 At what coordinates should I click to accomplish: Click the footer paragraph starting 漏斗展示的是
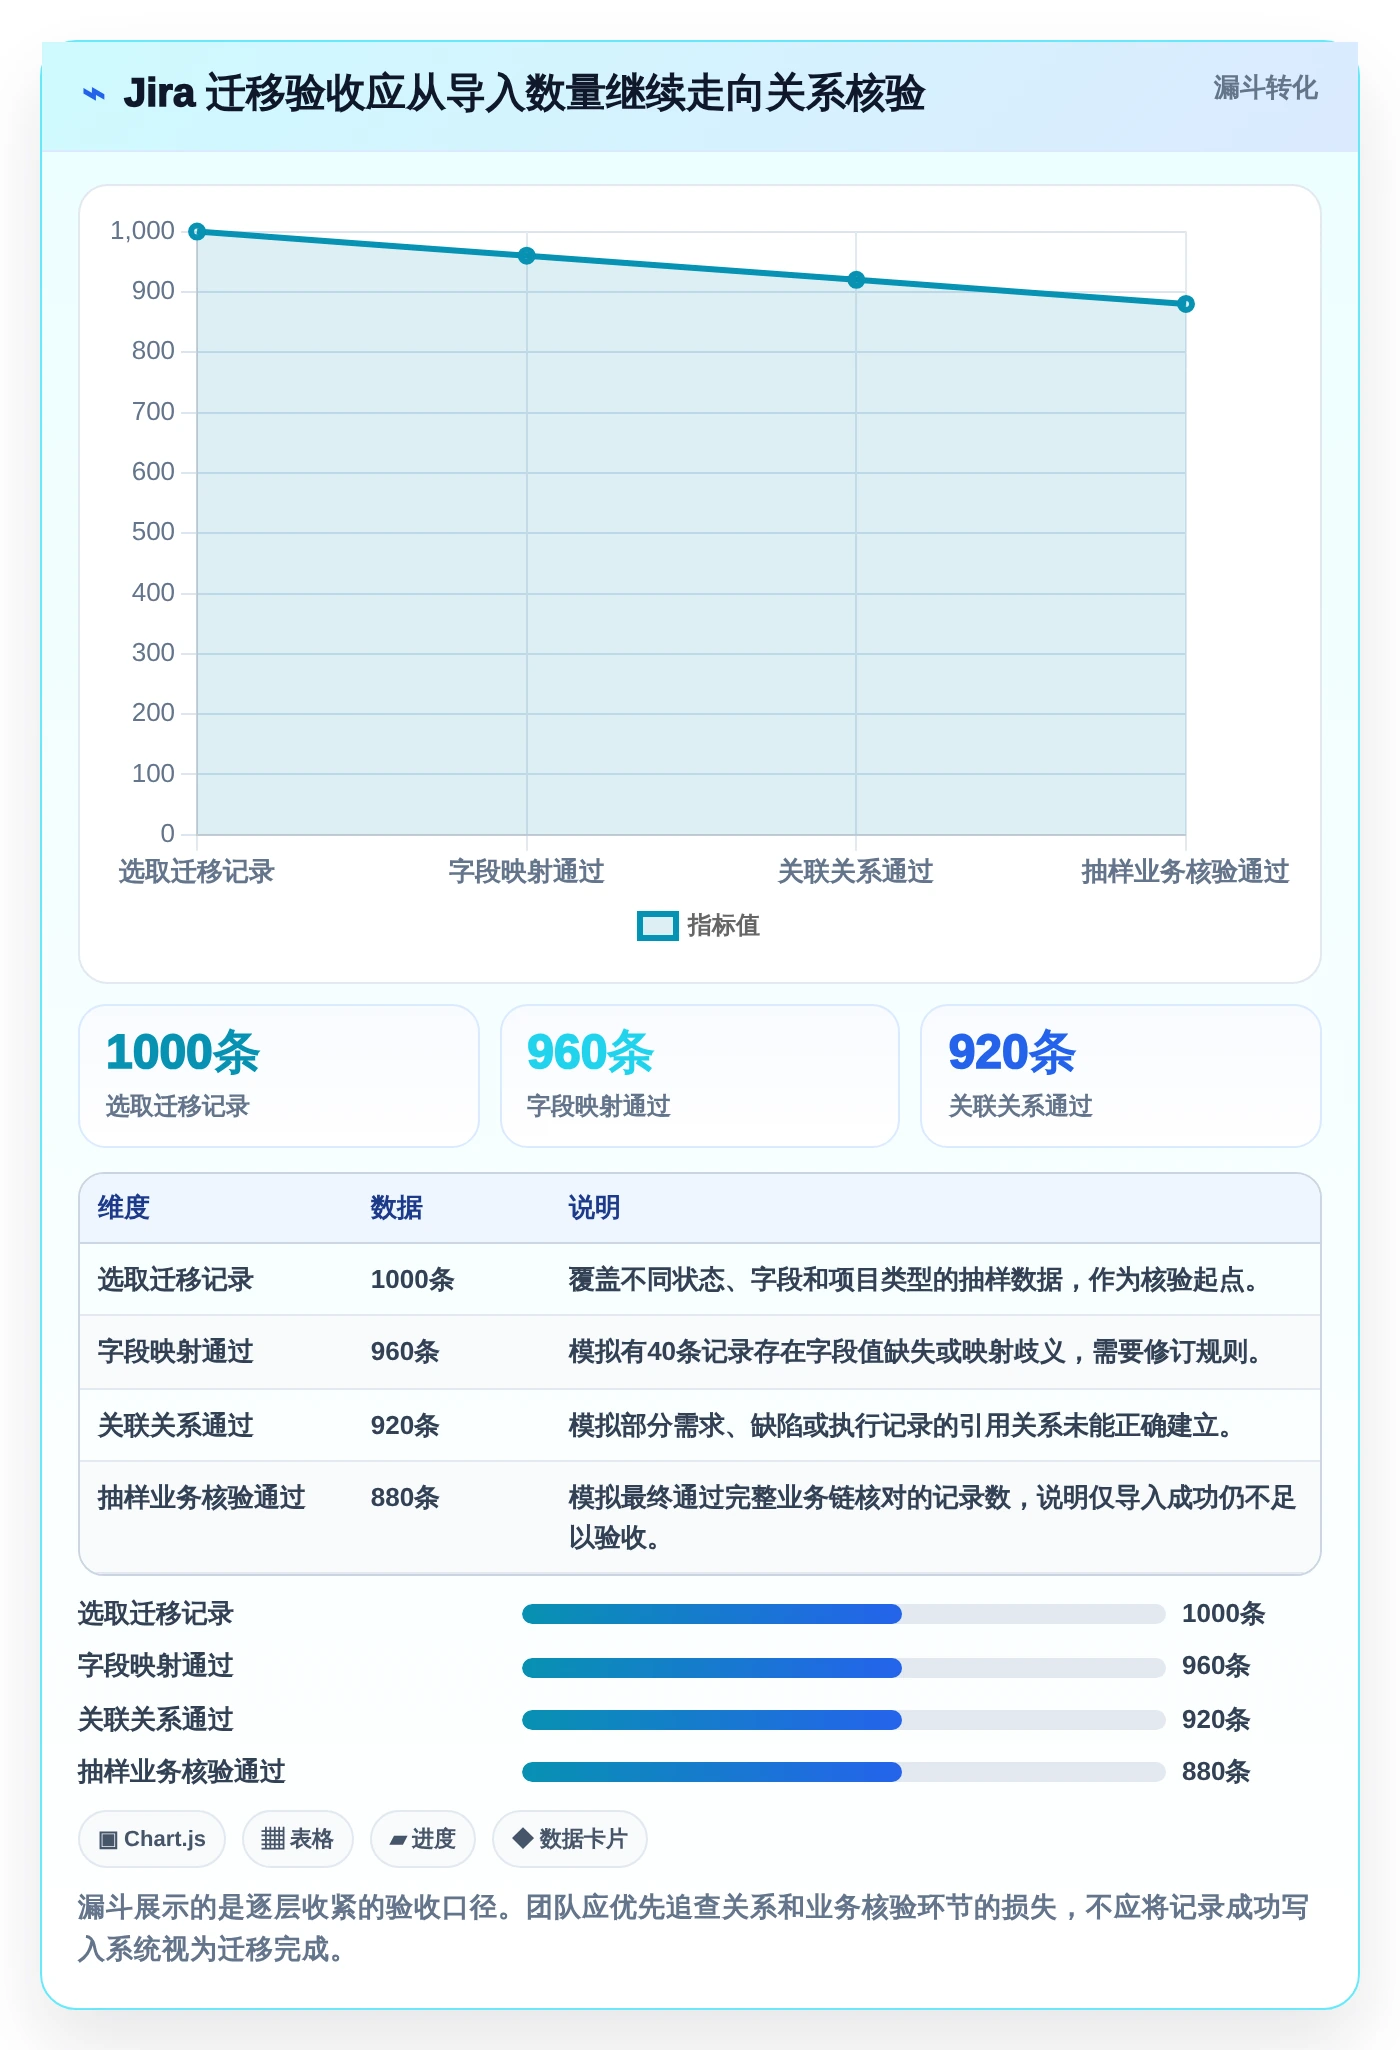pyautogui.click(x=693, y=1928)
